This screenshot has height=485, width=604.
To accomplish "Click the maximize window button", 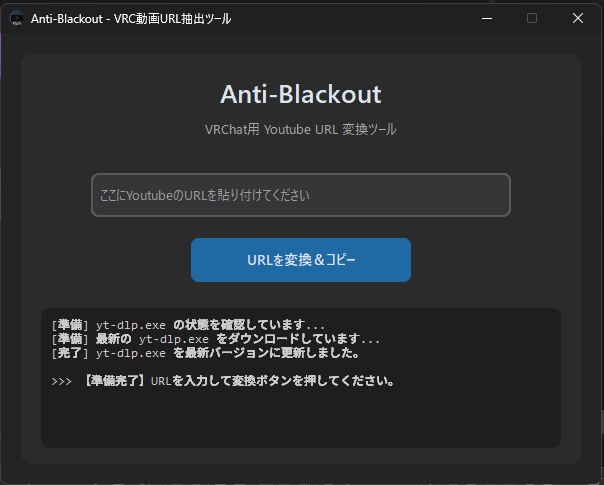I will click(x=532, y=18).
